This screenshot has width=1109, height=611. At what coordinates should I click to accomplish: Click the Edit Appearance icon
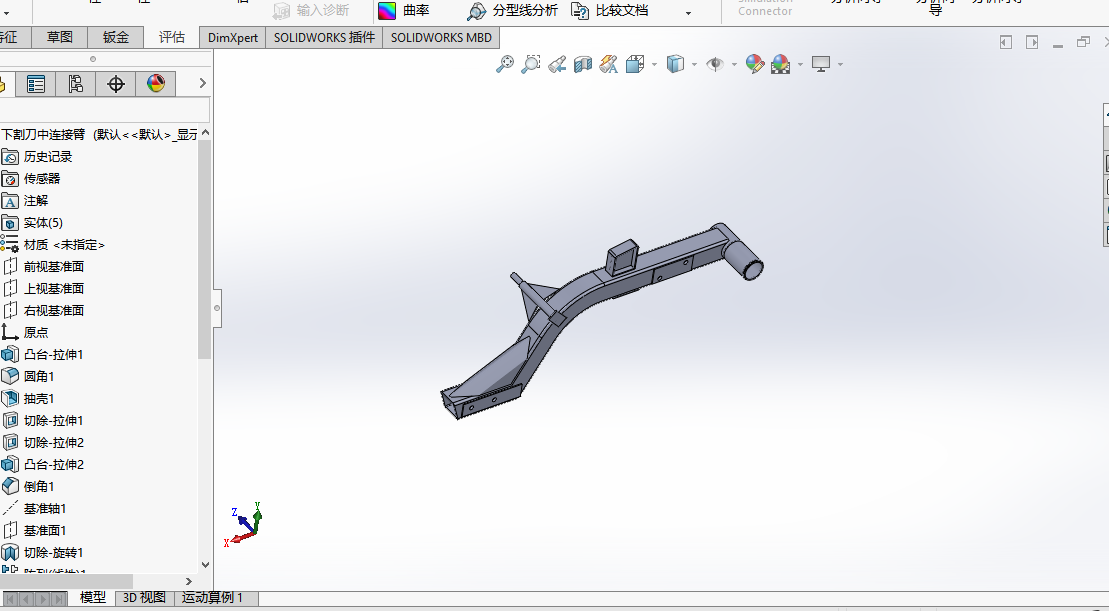(755, 64)
